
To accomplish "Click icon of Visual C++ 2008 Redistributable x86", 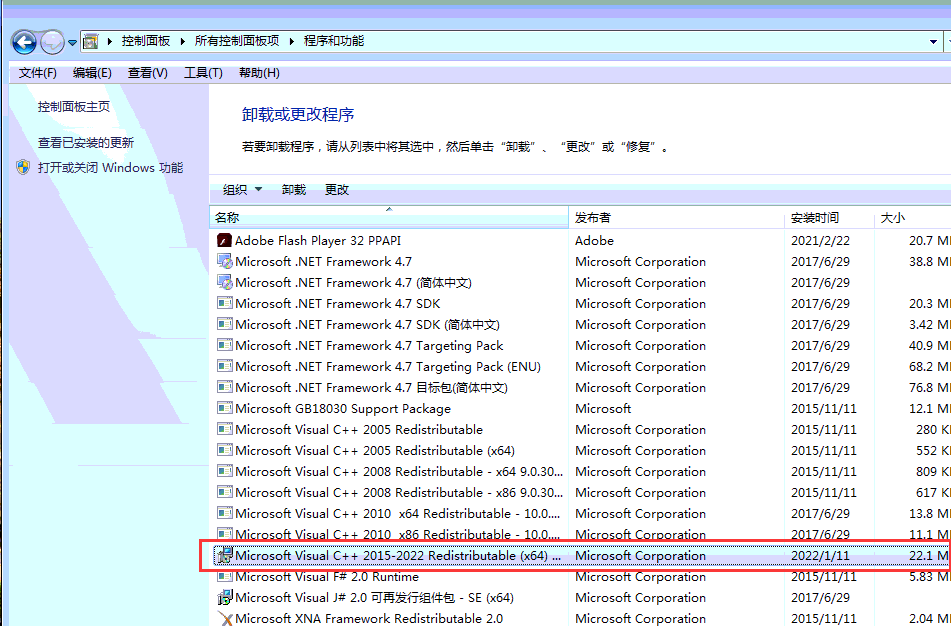I will click(x=224, y=492).
